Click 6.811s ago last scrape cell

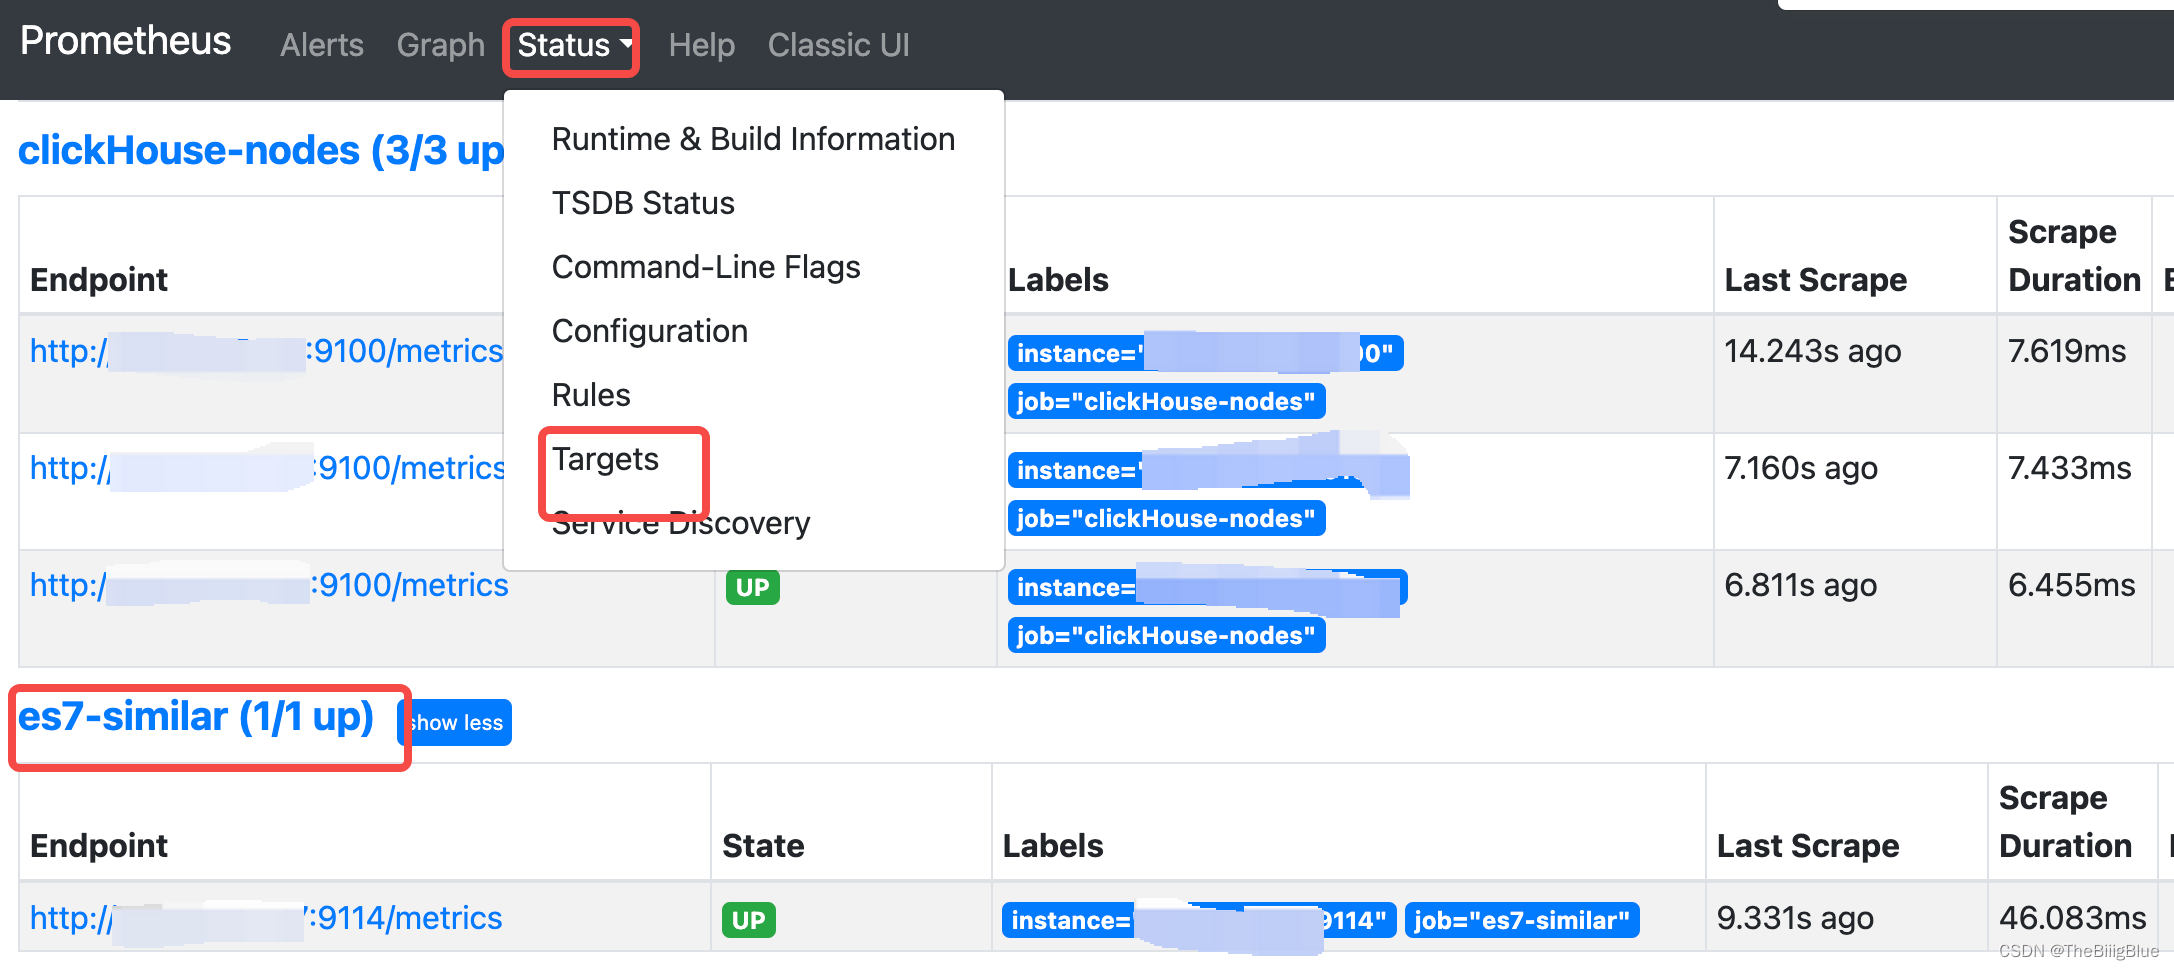coord(1800,585)
